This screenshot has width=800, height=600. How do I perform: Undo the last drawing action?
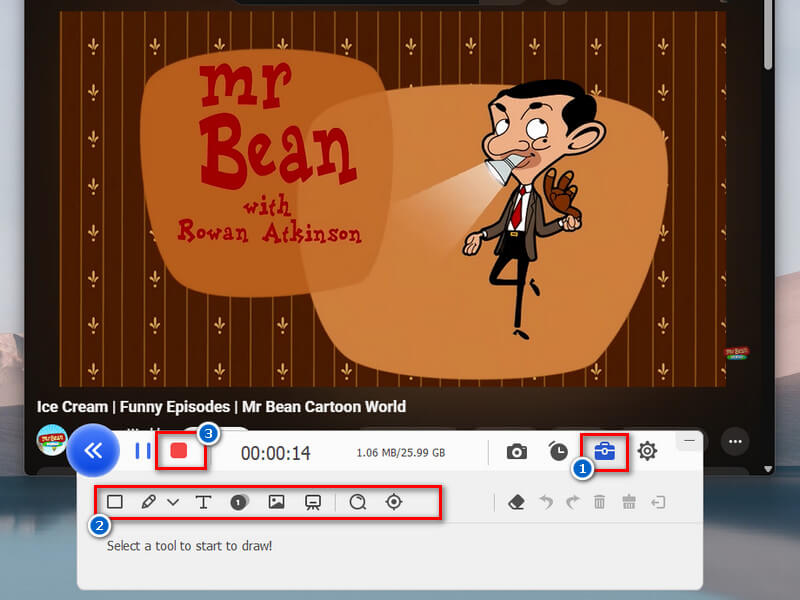[x=546, y=503]
